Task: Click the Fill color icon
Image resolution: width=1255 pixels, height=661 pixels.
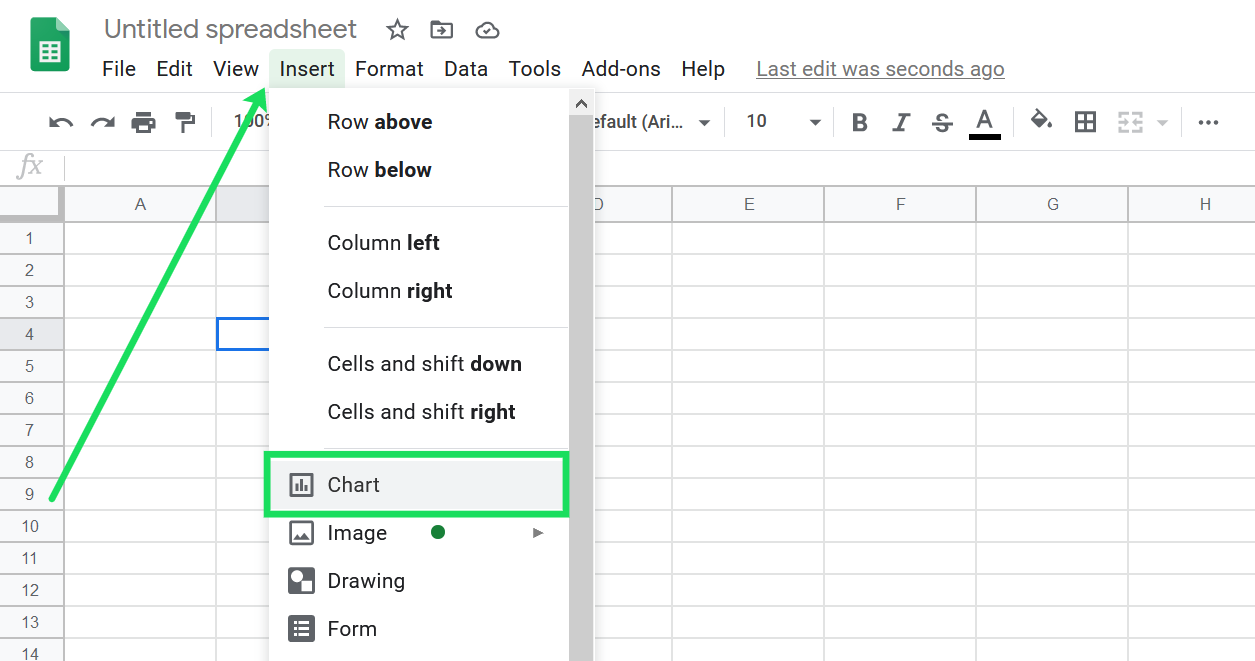Action: pyautogui.click(x=1041, y=121)
